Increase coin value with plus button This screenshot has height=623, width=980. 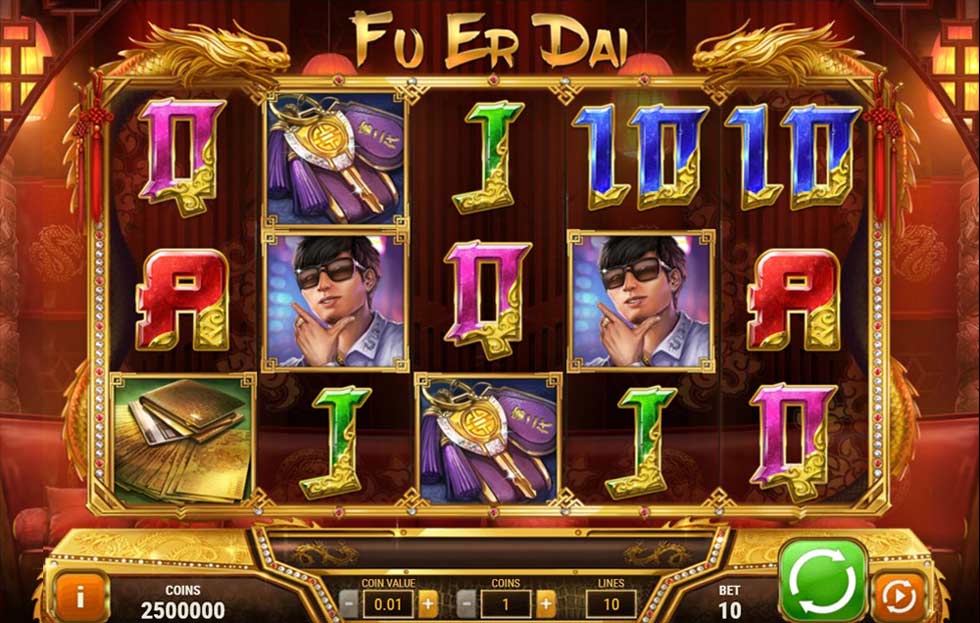pos(428,604)
